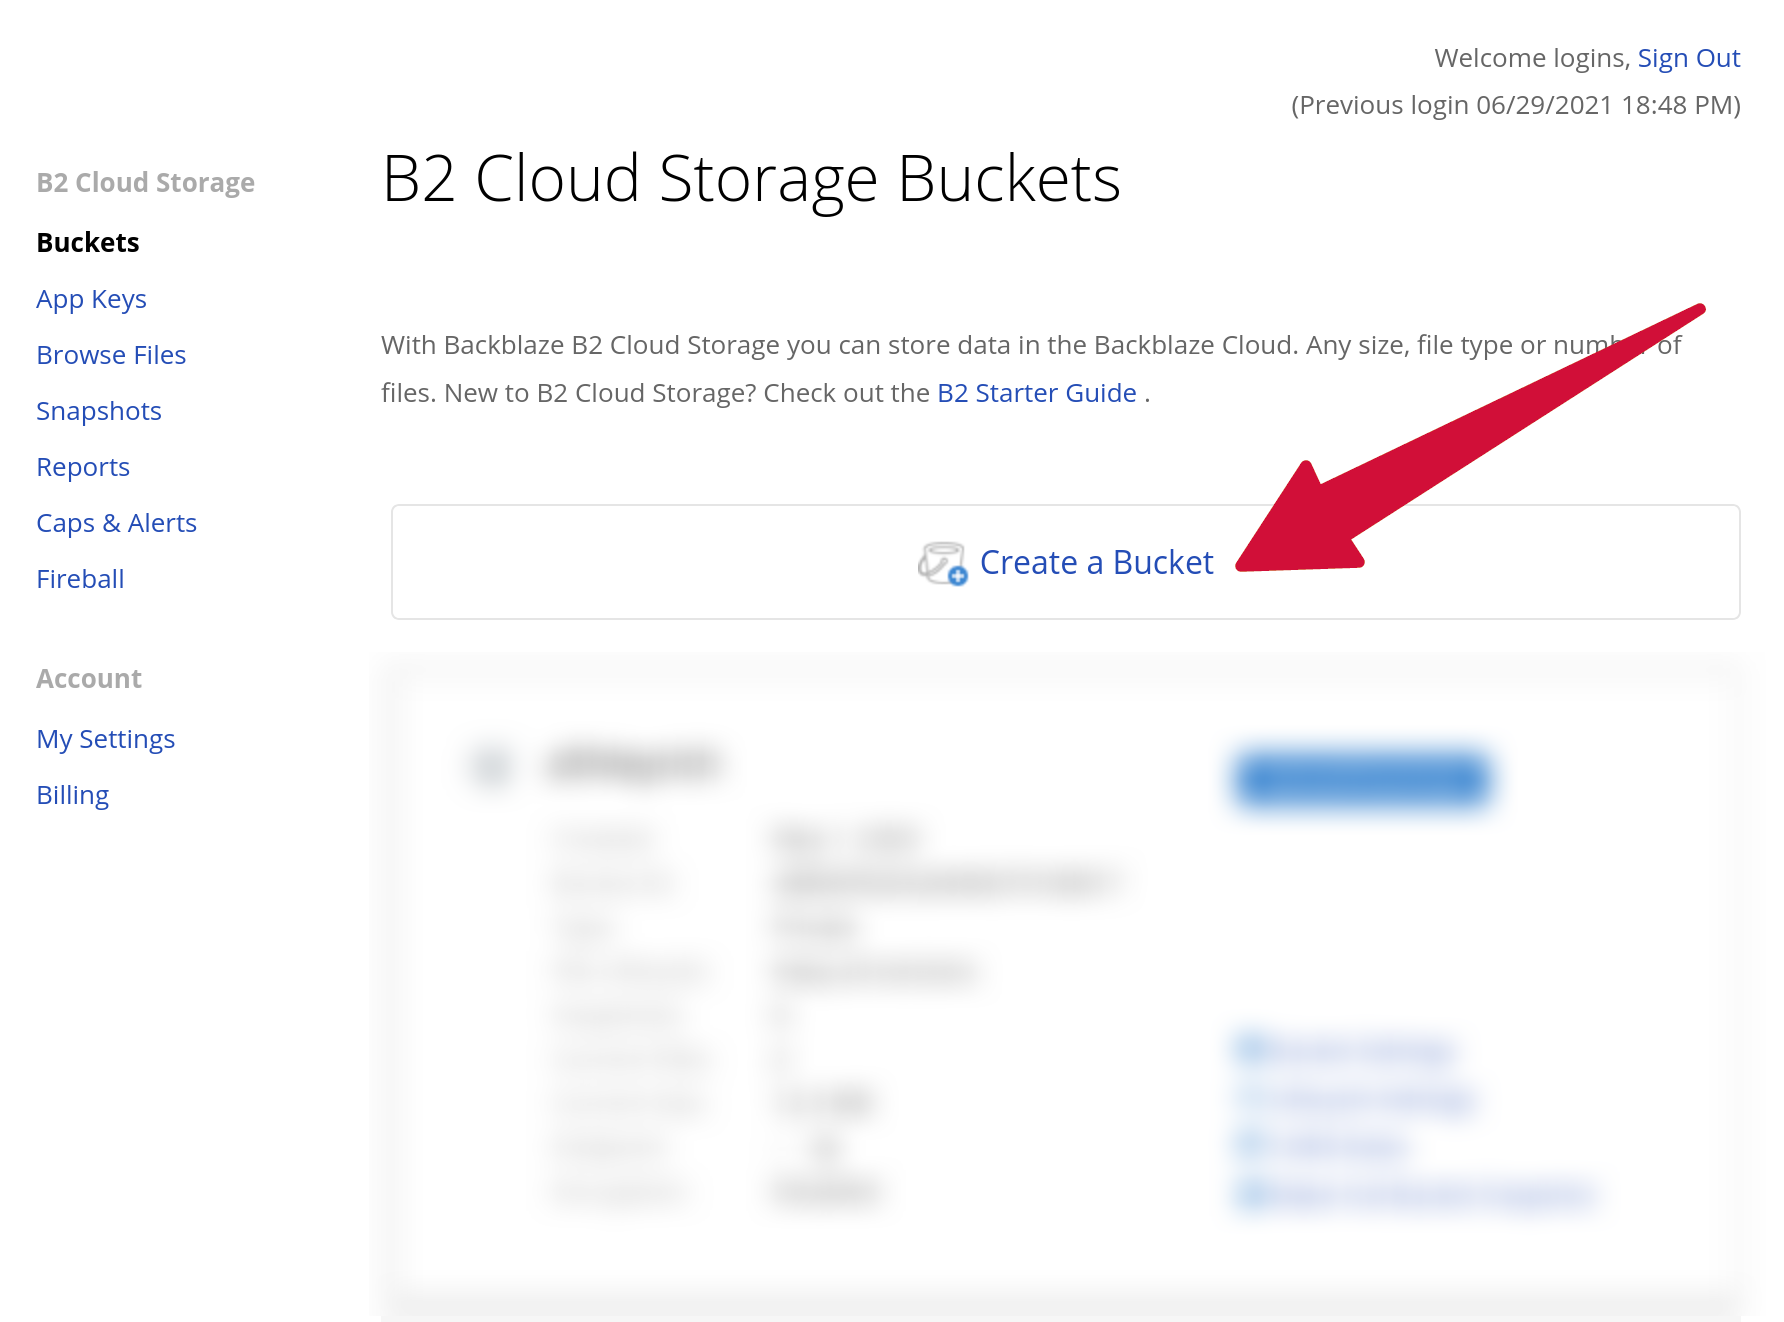Select the Buckets menu item
1784x1322 pixels.
click(x=87, y=242)
